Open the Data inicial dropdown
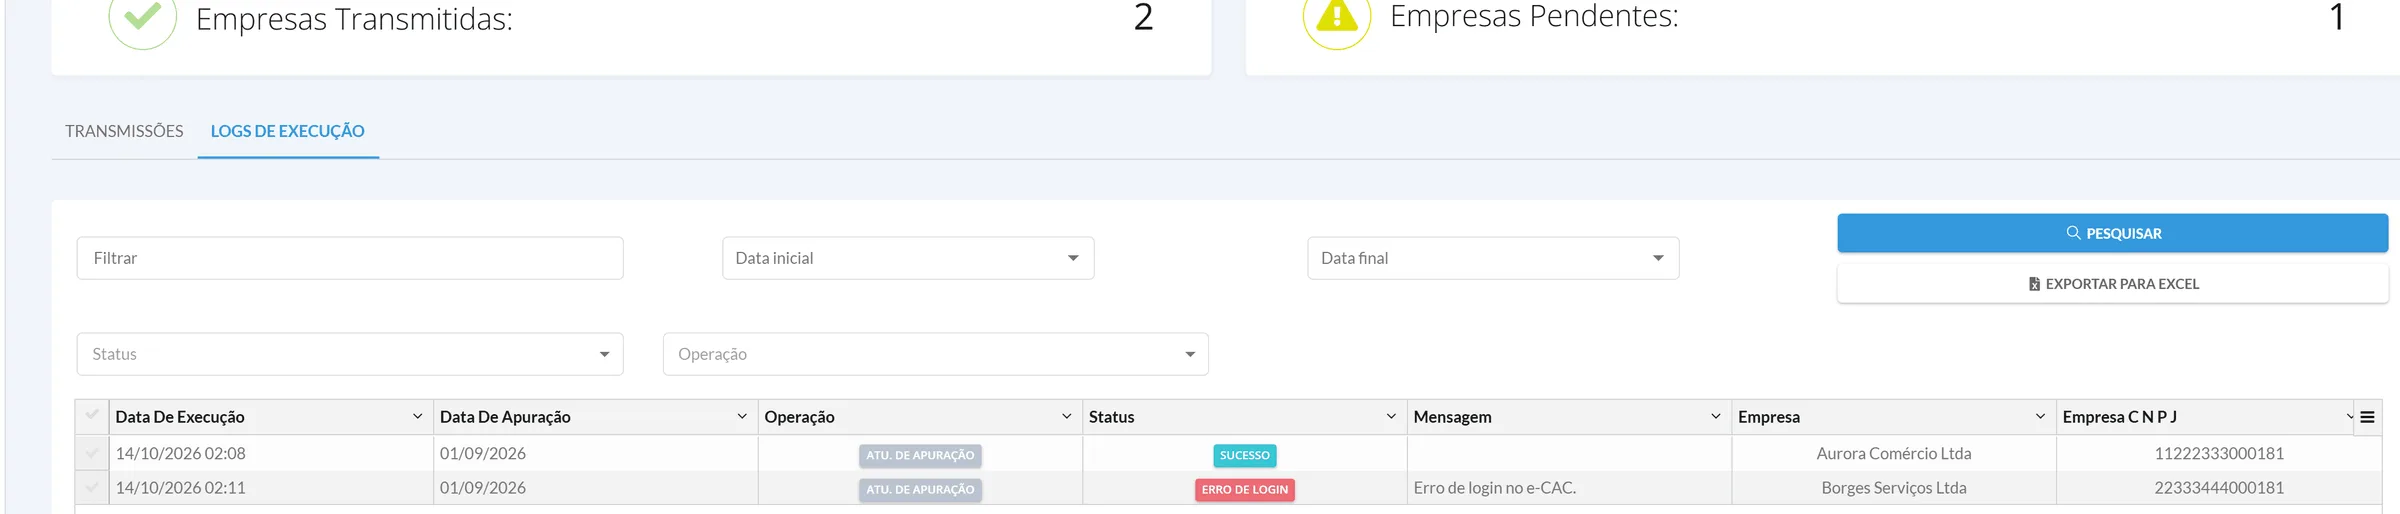 click(908, 258)
